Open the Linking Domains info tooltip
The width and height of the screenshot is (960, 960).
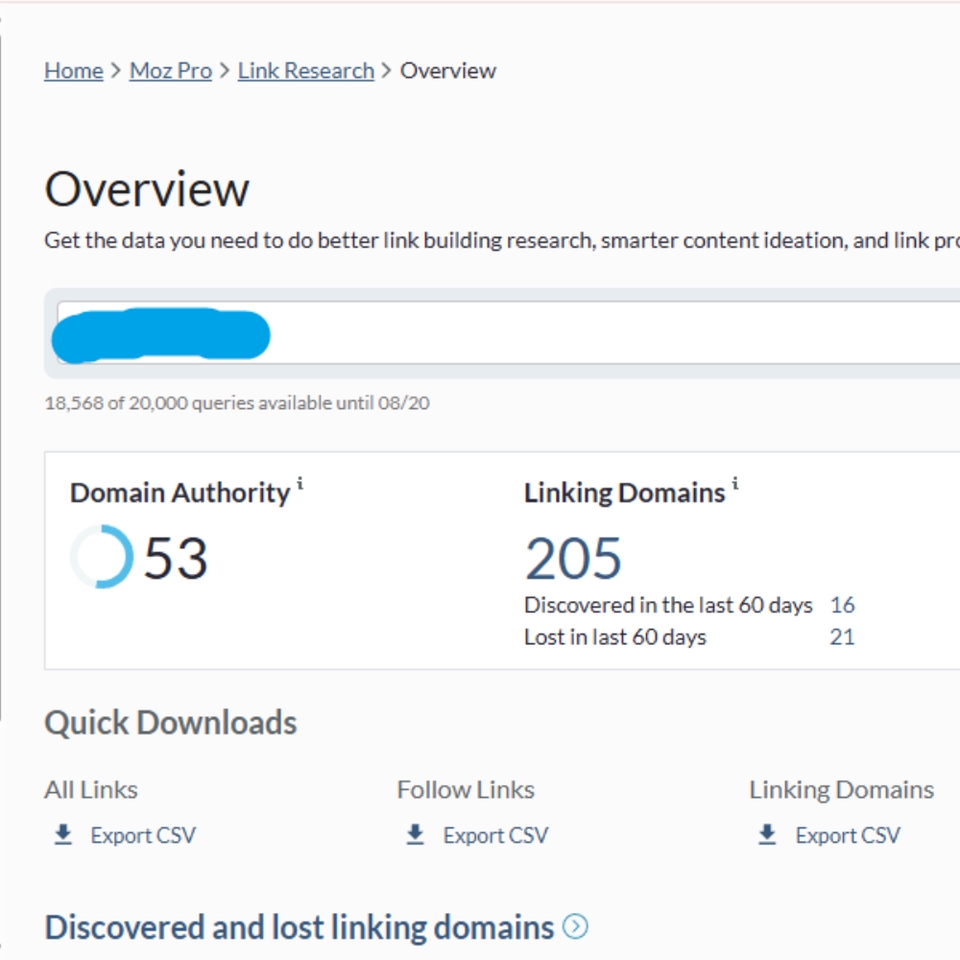tap(736, 483)
